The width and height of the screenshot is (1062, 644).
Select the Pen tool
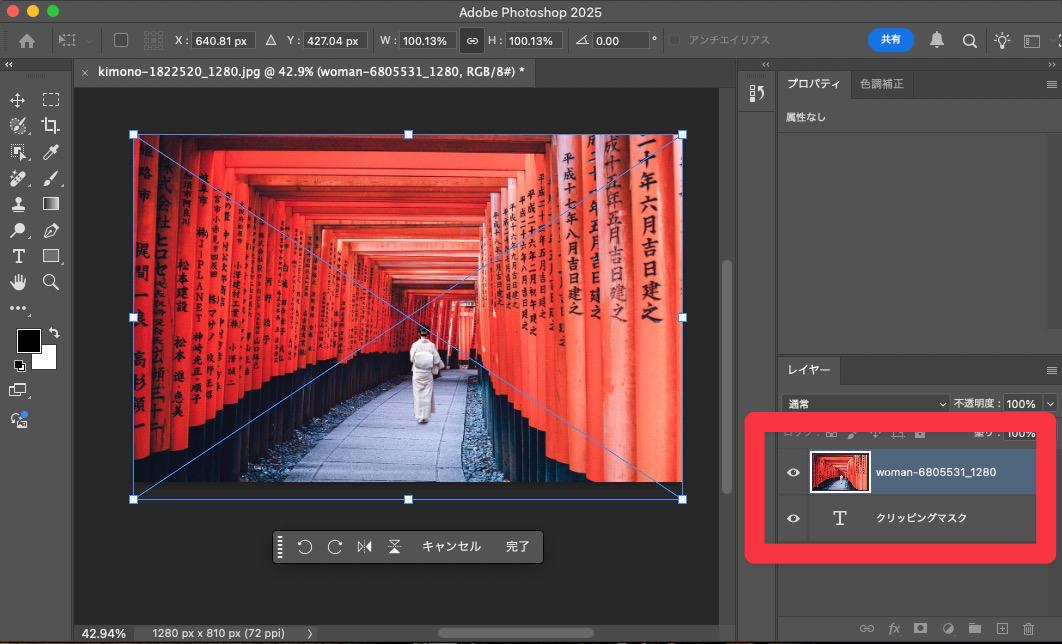coord(51,230)
